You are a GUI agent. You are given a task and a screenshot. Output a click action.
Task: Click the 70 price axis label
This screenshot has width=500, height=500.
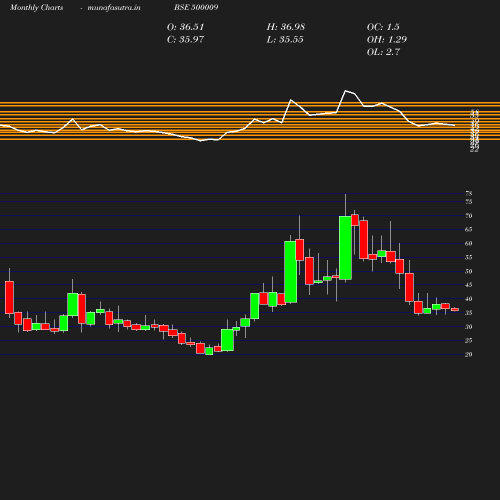[x=469, y=216]
